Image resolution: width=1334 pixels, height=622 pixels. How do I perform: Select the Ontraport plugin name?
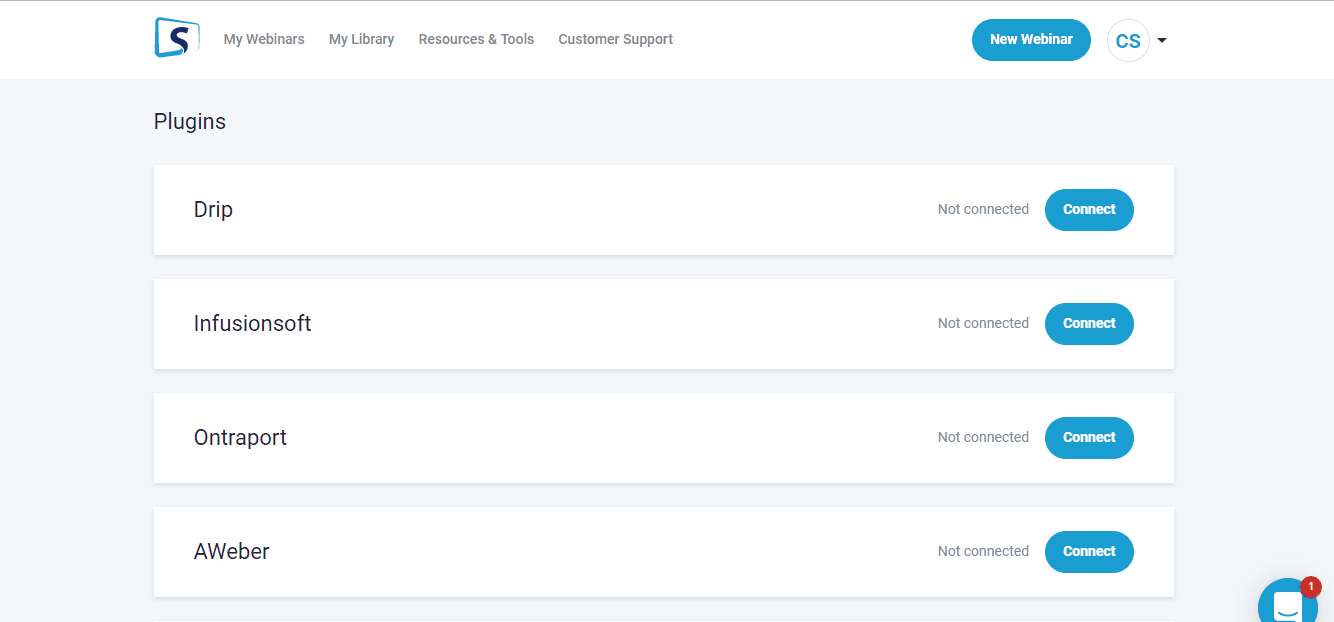click(240, 438)
